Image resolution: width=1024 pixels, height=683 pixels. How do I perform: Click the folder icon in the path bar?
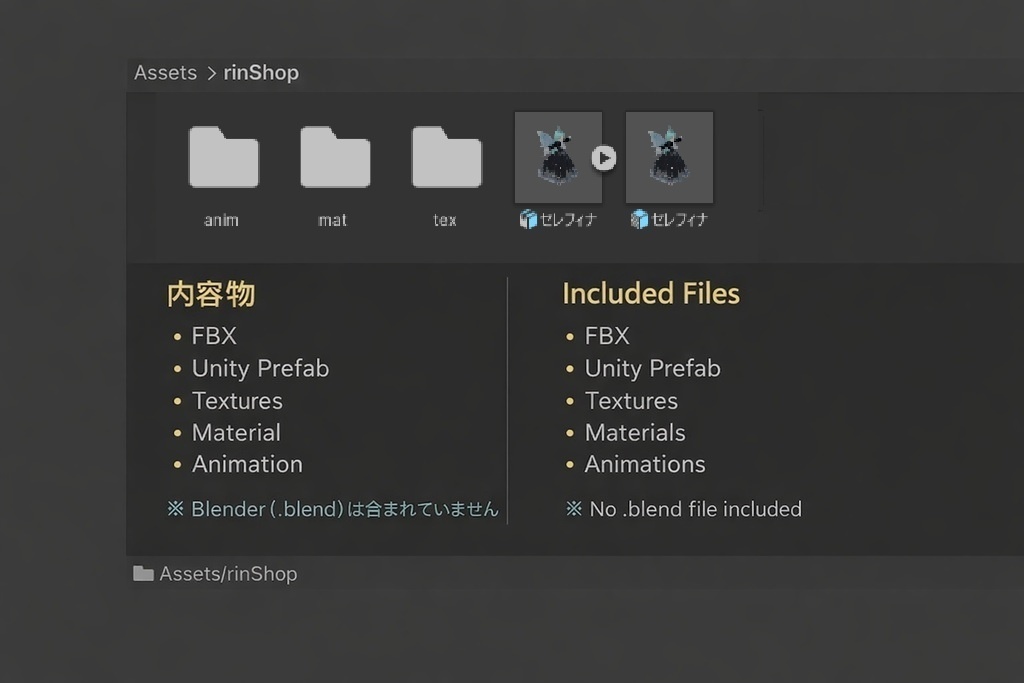[x=143, y=573]
